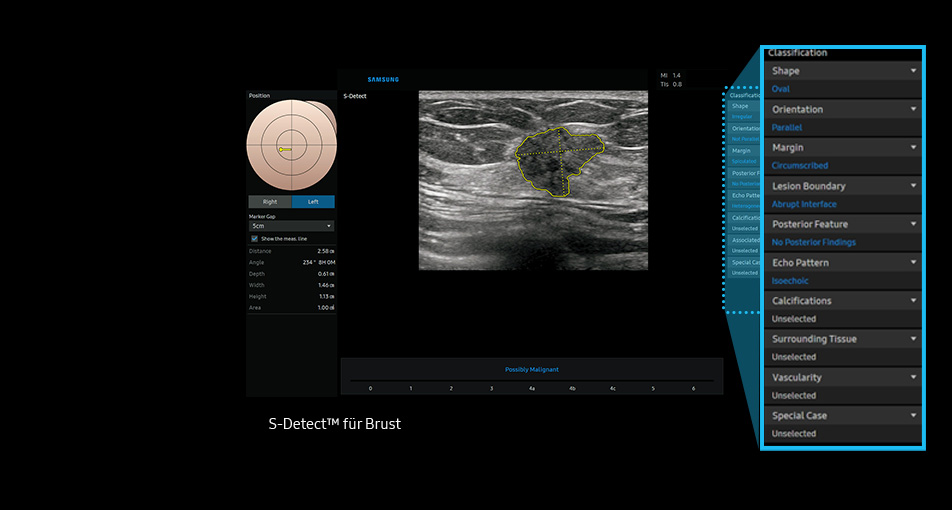Click the 'Isoechoic' echo pattern value

[x=790, y=280]
